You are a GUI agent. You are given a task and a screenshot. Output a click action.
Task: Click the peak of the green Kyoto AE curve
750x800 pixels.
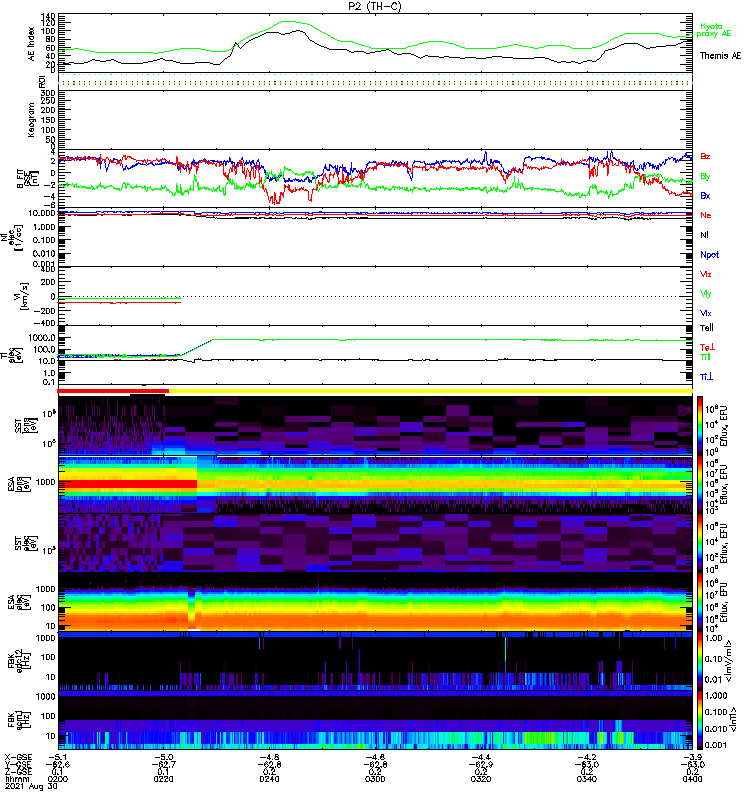(x=288, y=21)
